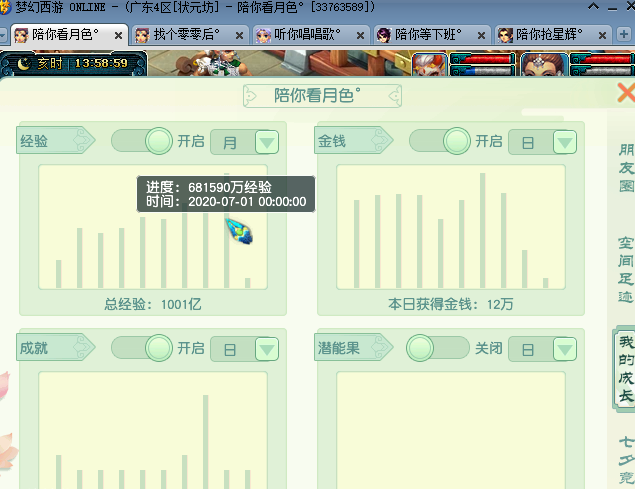Click the moon icon beside the game clock
Image resolution: width=635 pixels, height=489 pixels.
(24, 63)
